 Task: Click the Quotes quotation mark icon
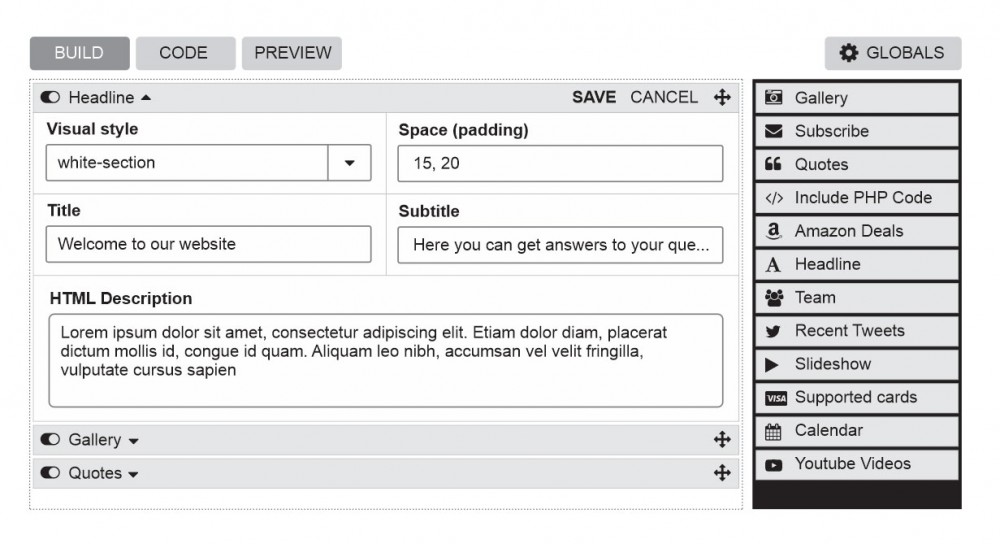(x=773, y=164)
